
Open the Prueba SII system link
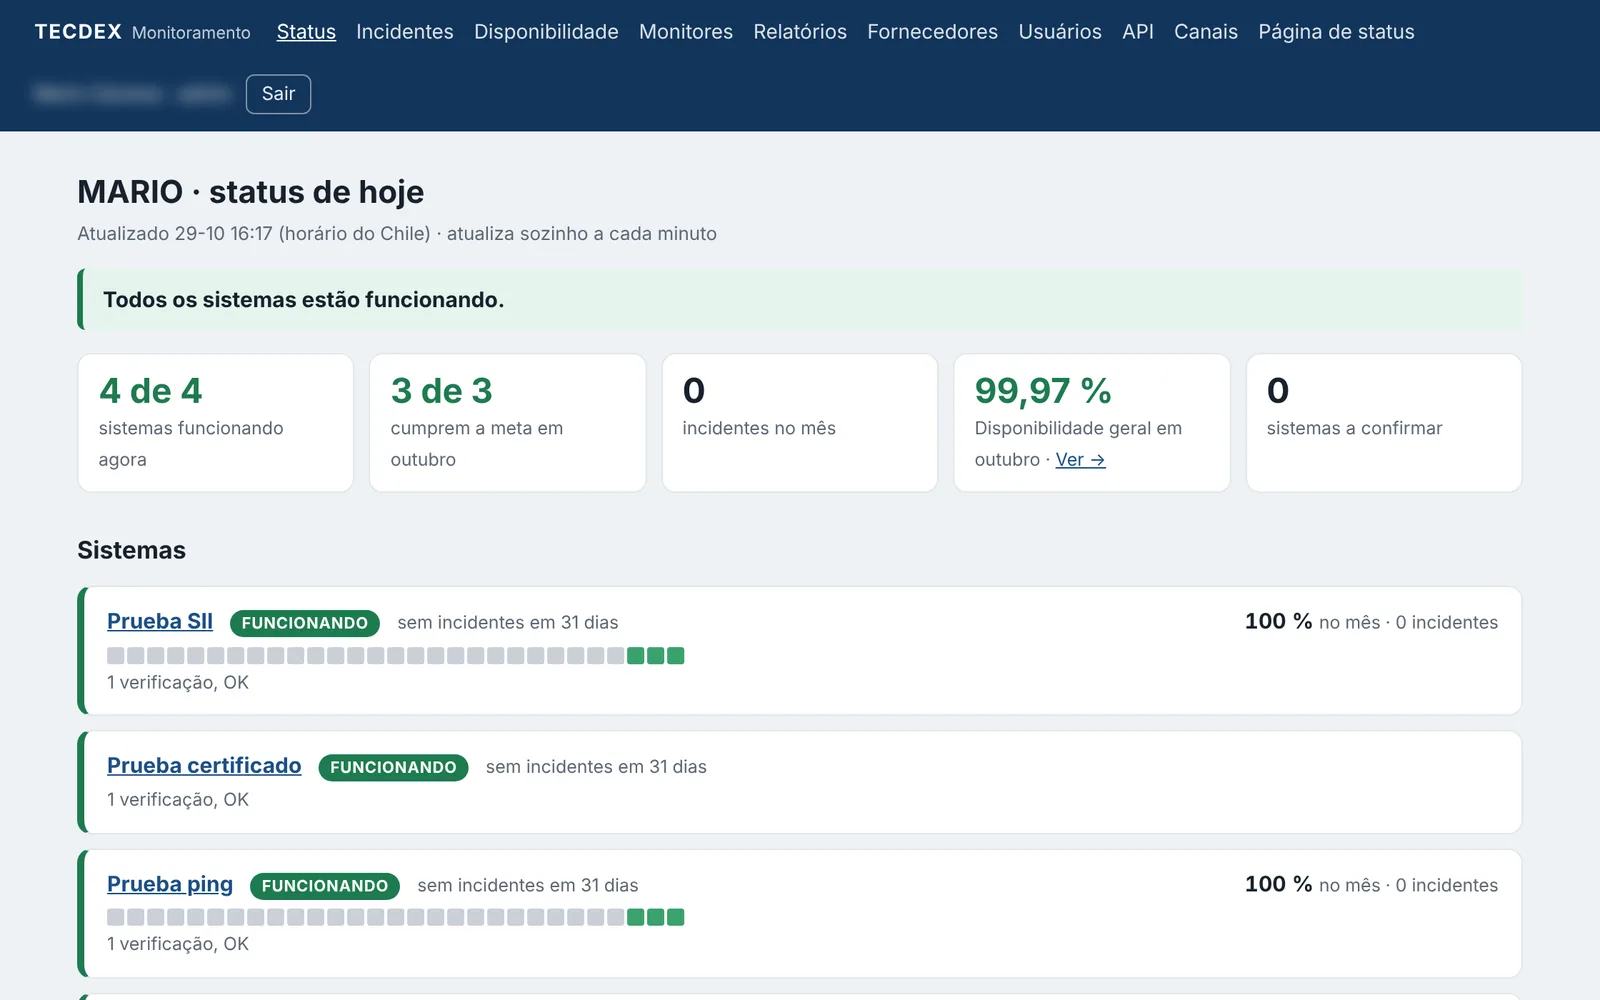(160, 621)
